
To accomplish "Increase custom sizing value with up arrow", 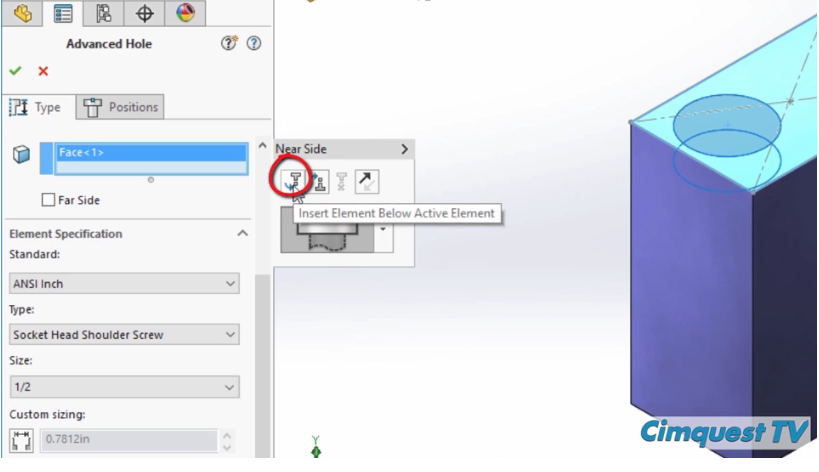I will pos(227,435).
